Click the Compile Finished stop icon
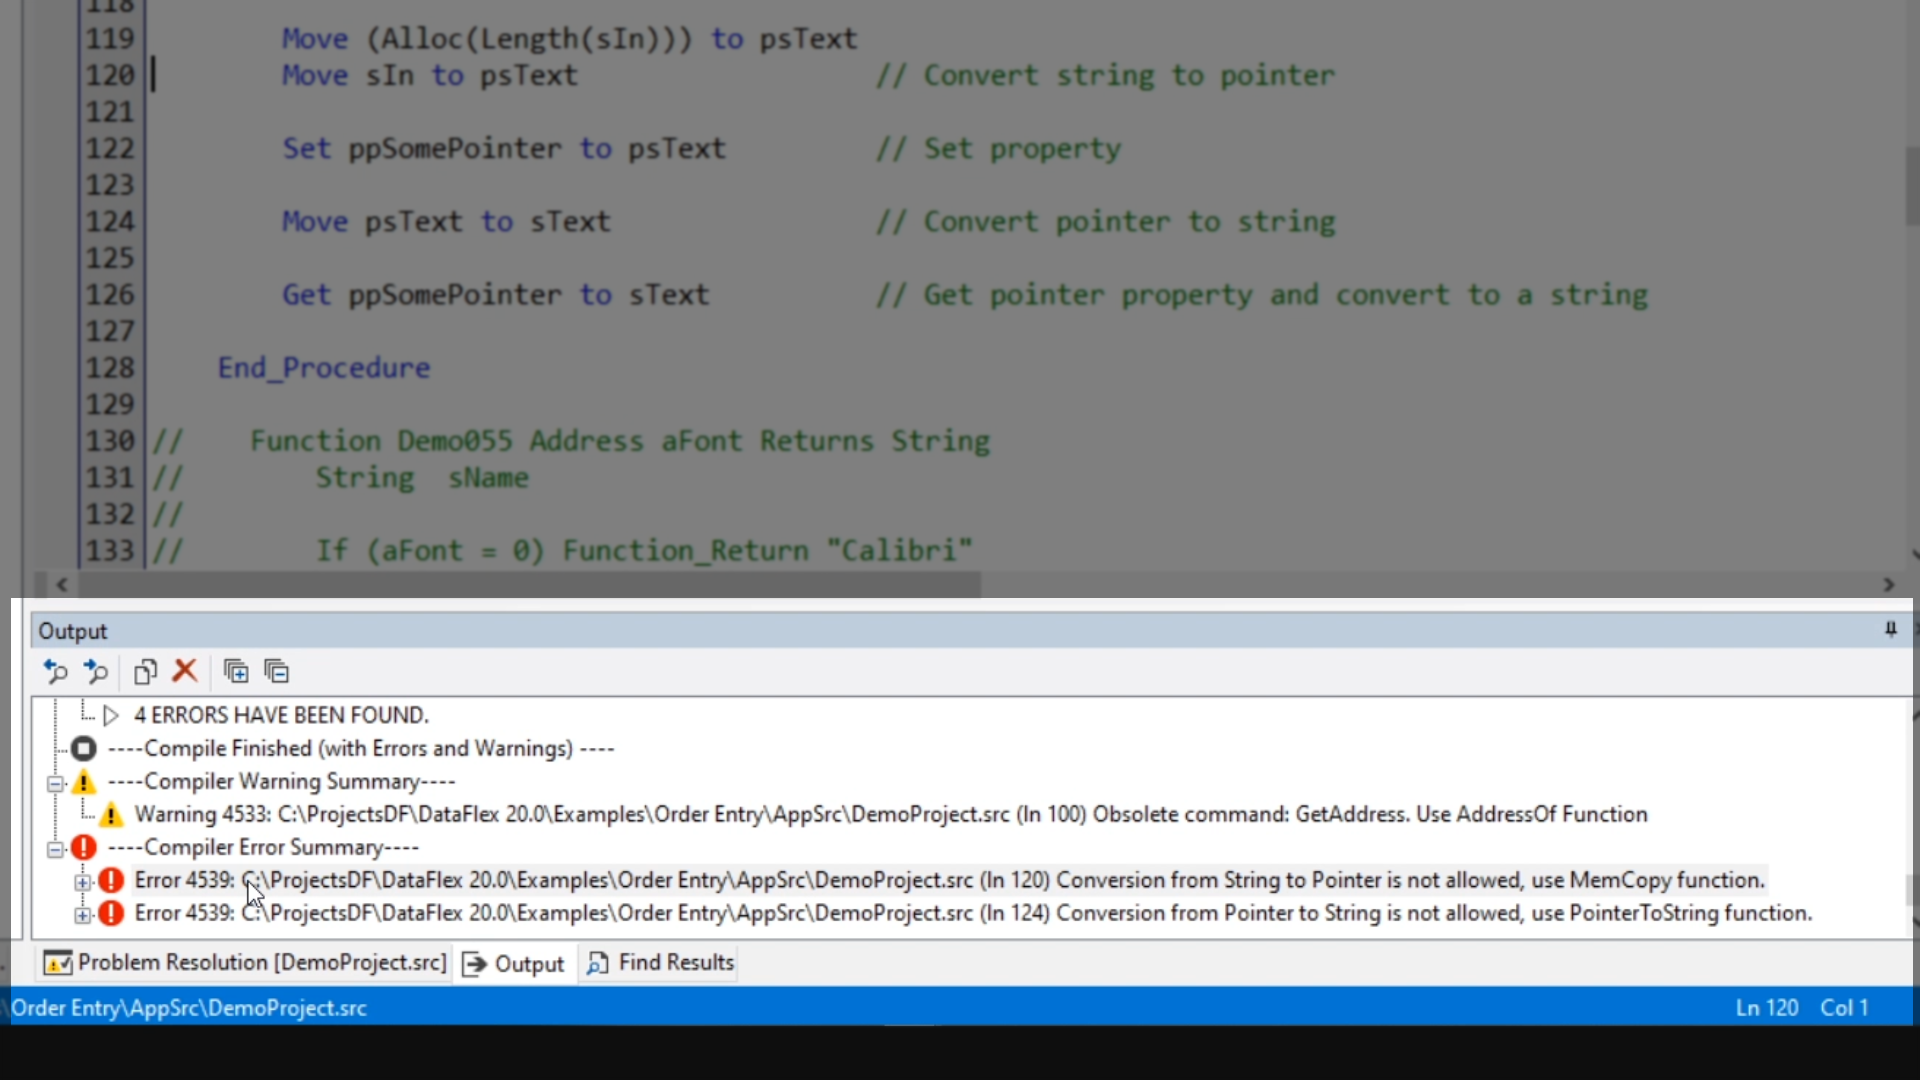Image resolution: width=1920 pixels, height=1080 pixels. pyautogui.click(x=84, y=748)
